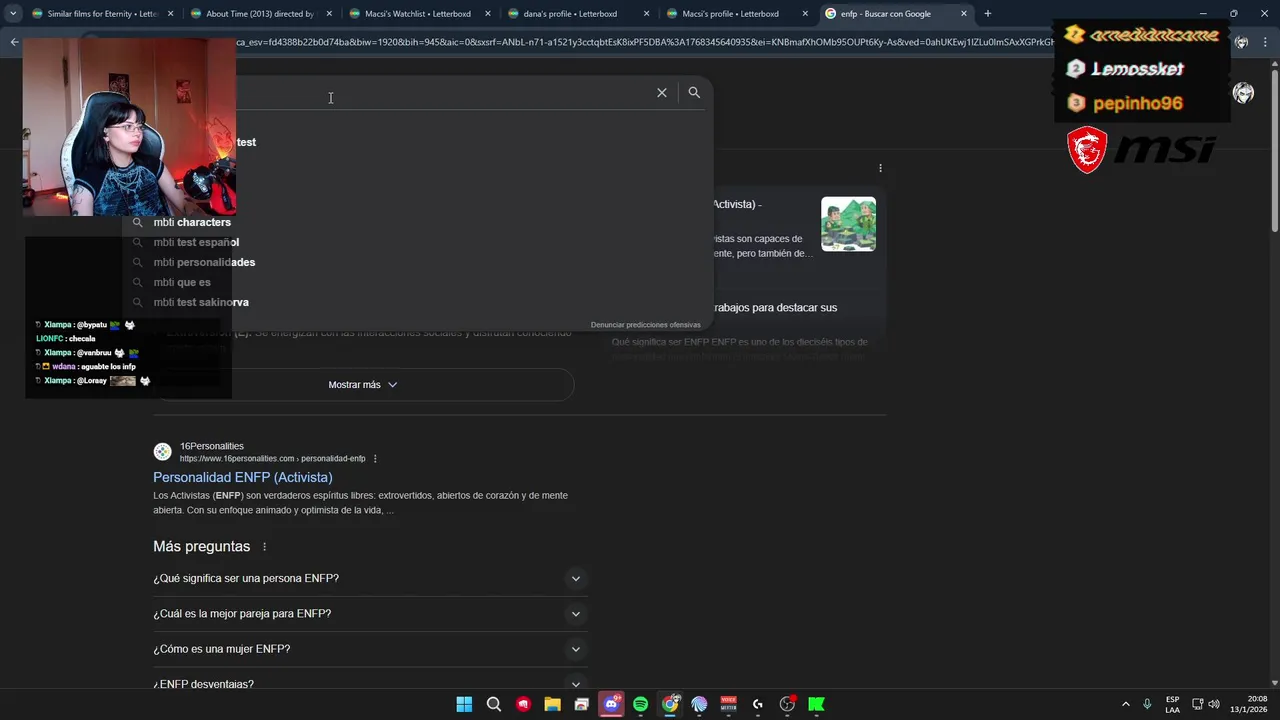
Task: Open the 16personalities.com URL breadcrumb
Action: pos(272,459)
